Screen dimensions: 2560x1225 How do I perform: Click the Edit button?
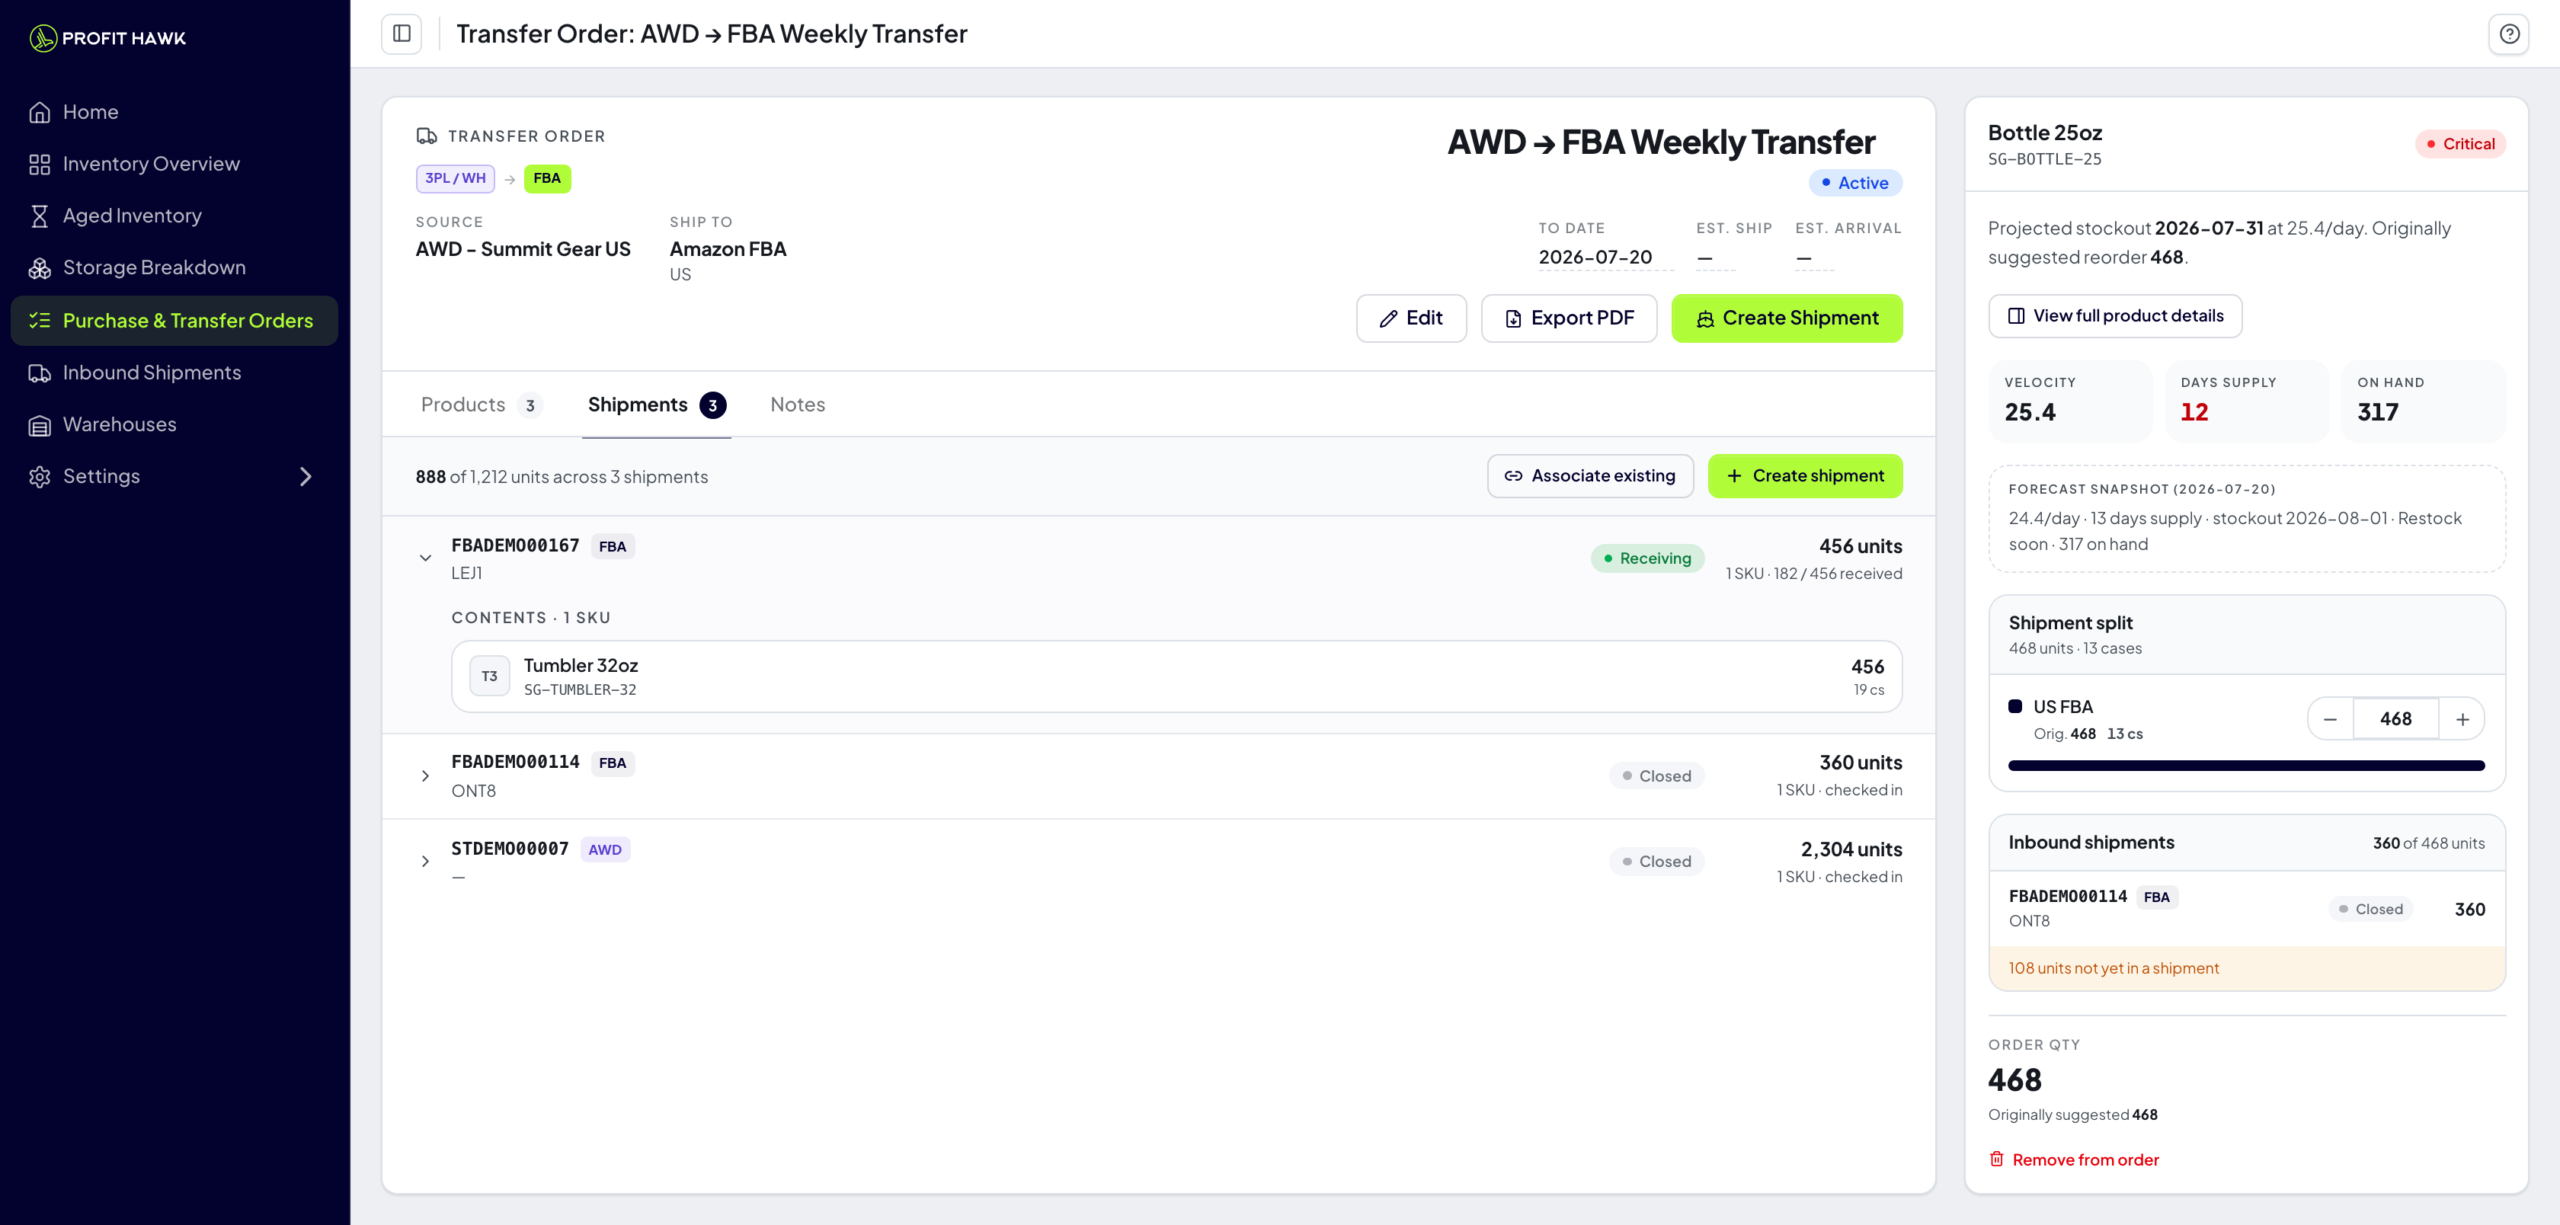(x=1411, y=318)
